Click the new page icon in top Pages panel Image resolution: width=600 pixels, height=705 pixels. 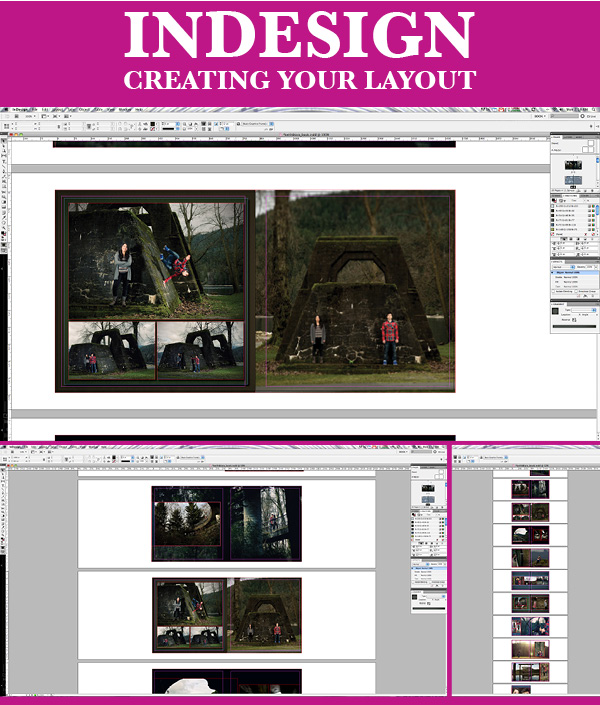(585, 191)
